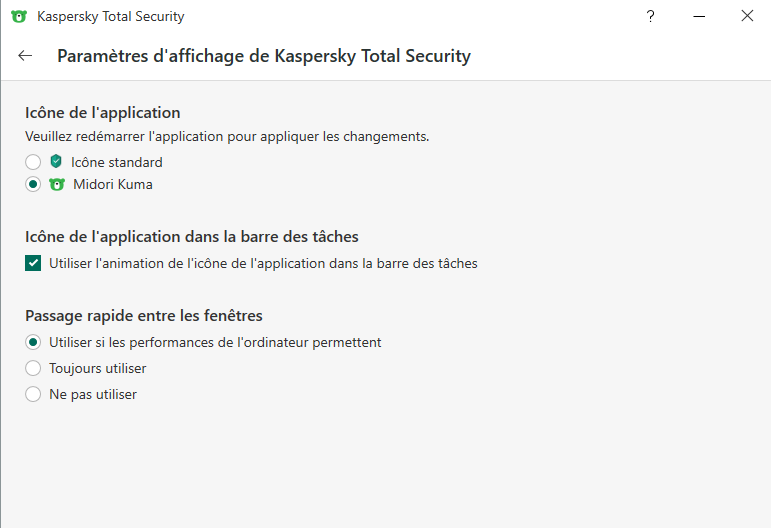Image resolution: width=771 pixels, height=528 pixels.
Task: Choose the computer performance radio circle
Action: (33, 342)
